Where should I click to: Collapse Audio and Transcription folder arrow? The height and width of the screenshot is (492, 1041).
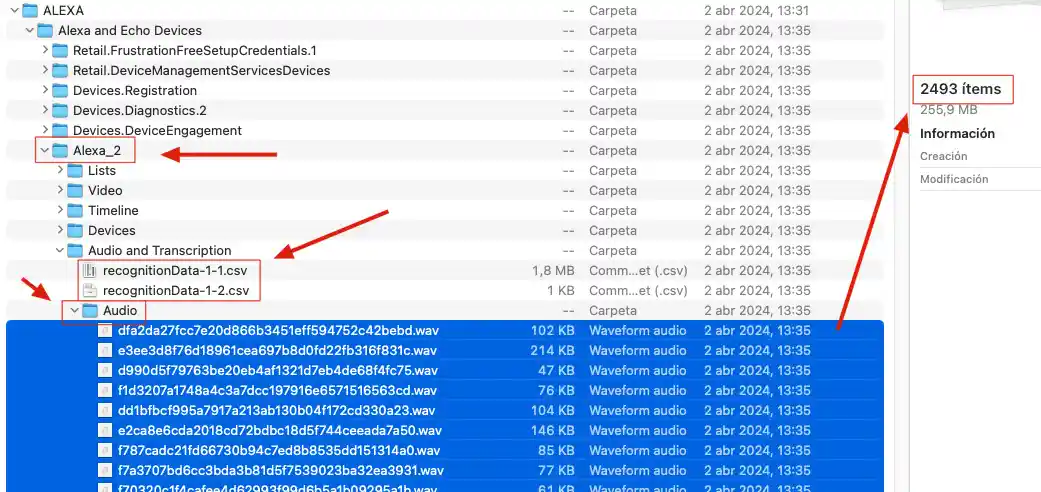coord(60,250)
